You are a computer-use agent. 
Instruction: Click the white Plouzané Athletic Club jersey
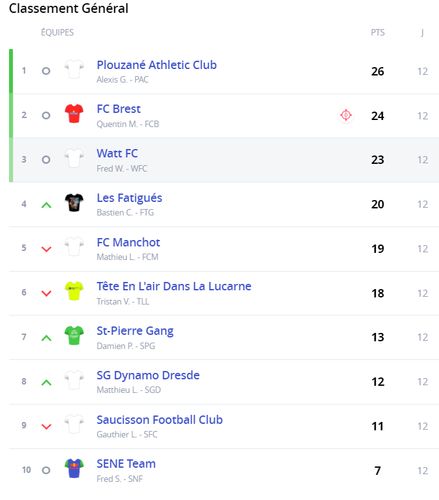pos(74,69)
